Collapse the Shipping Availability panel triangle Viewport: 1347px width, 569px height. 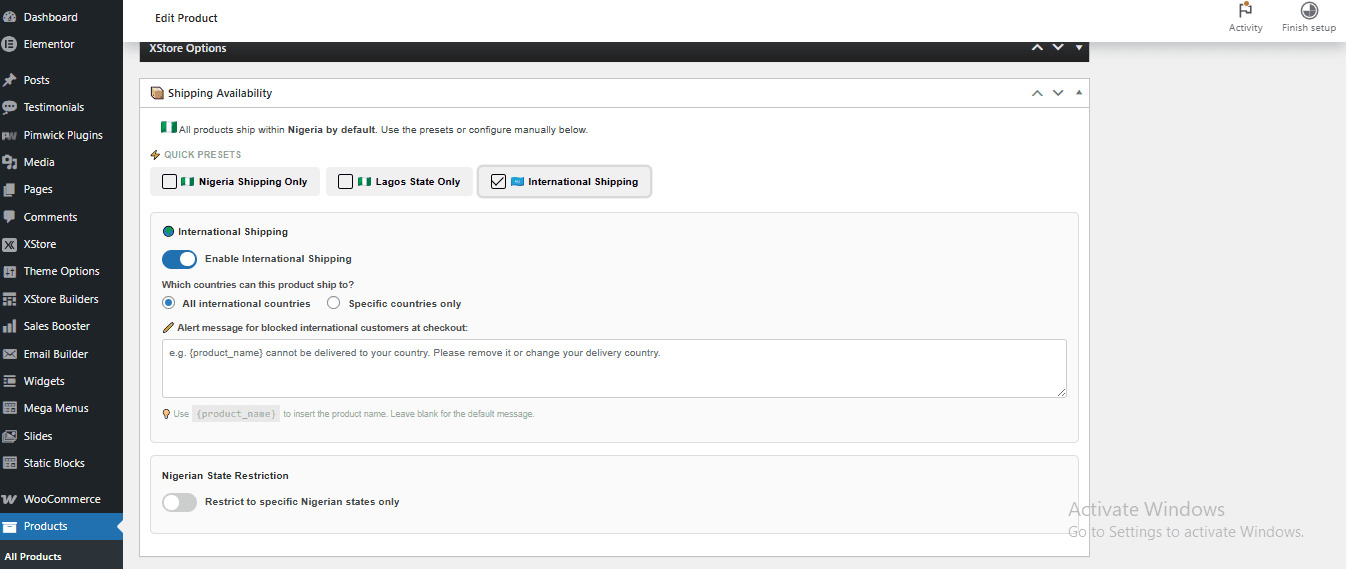click(x=1079, y=93)
